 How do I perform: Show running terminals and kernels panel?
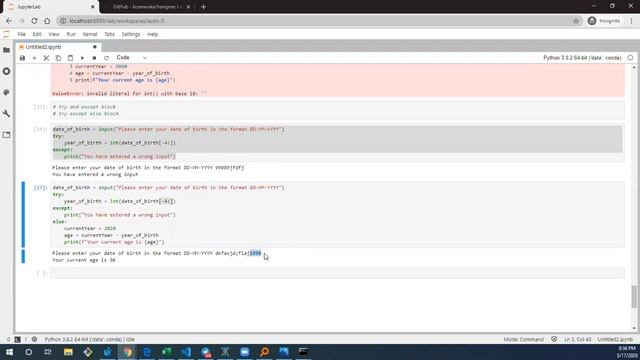coord(7,71)
